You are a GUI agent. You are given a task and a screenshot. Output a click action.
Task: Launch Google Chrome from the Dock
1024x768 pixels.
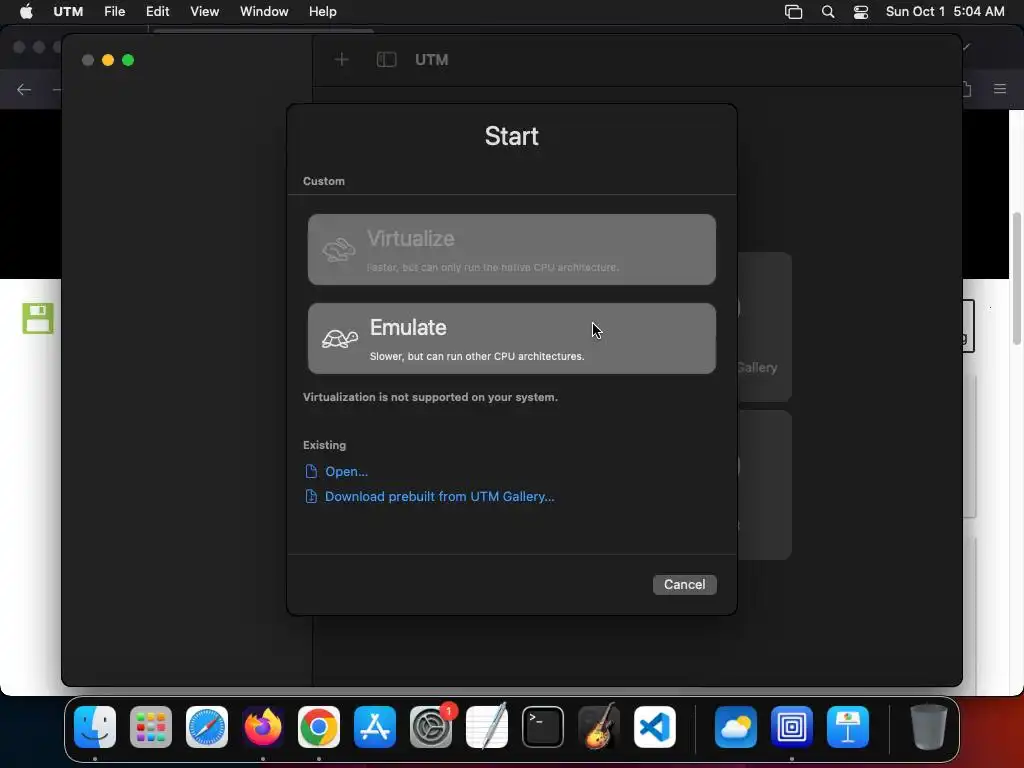point(319,727)
